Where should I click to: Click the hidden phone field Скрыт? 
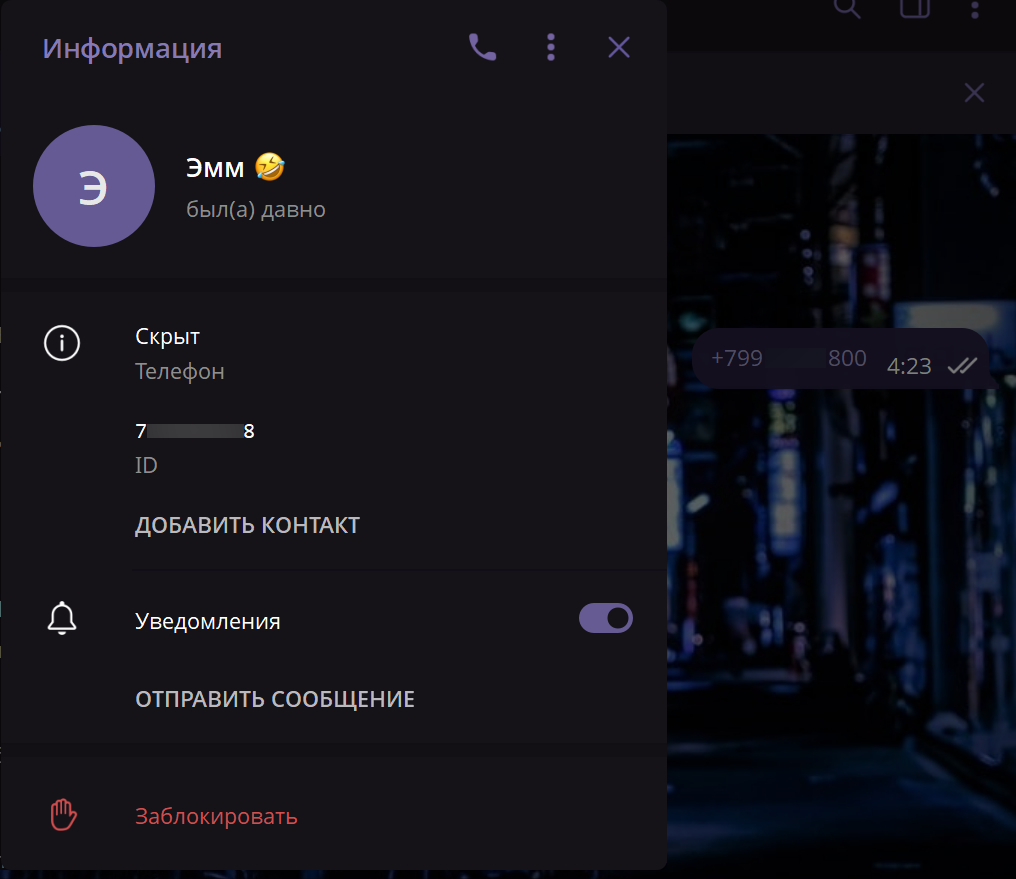click(x=168, y=337)
